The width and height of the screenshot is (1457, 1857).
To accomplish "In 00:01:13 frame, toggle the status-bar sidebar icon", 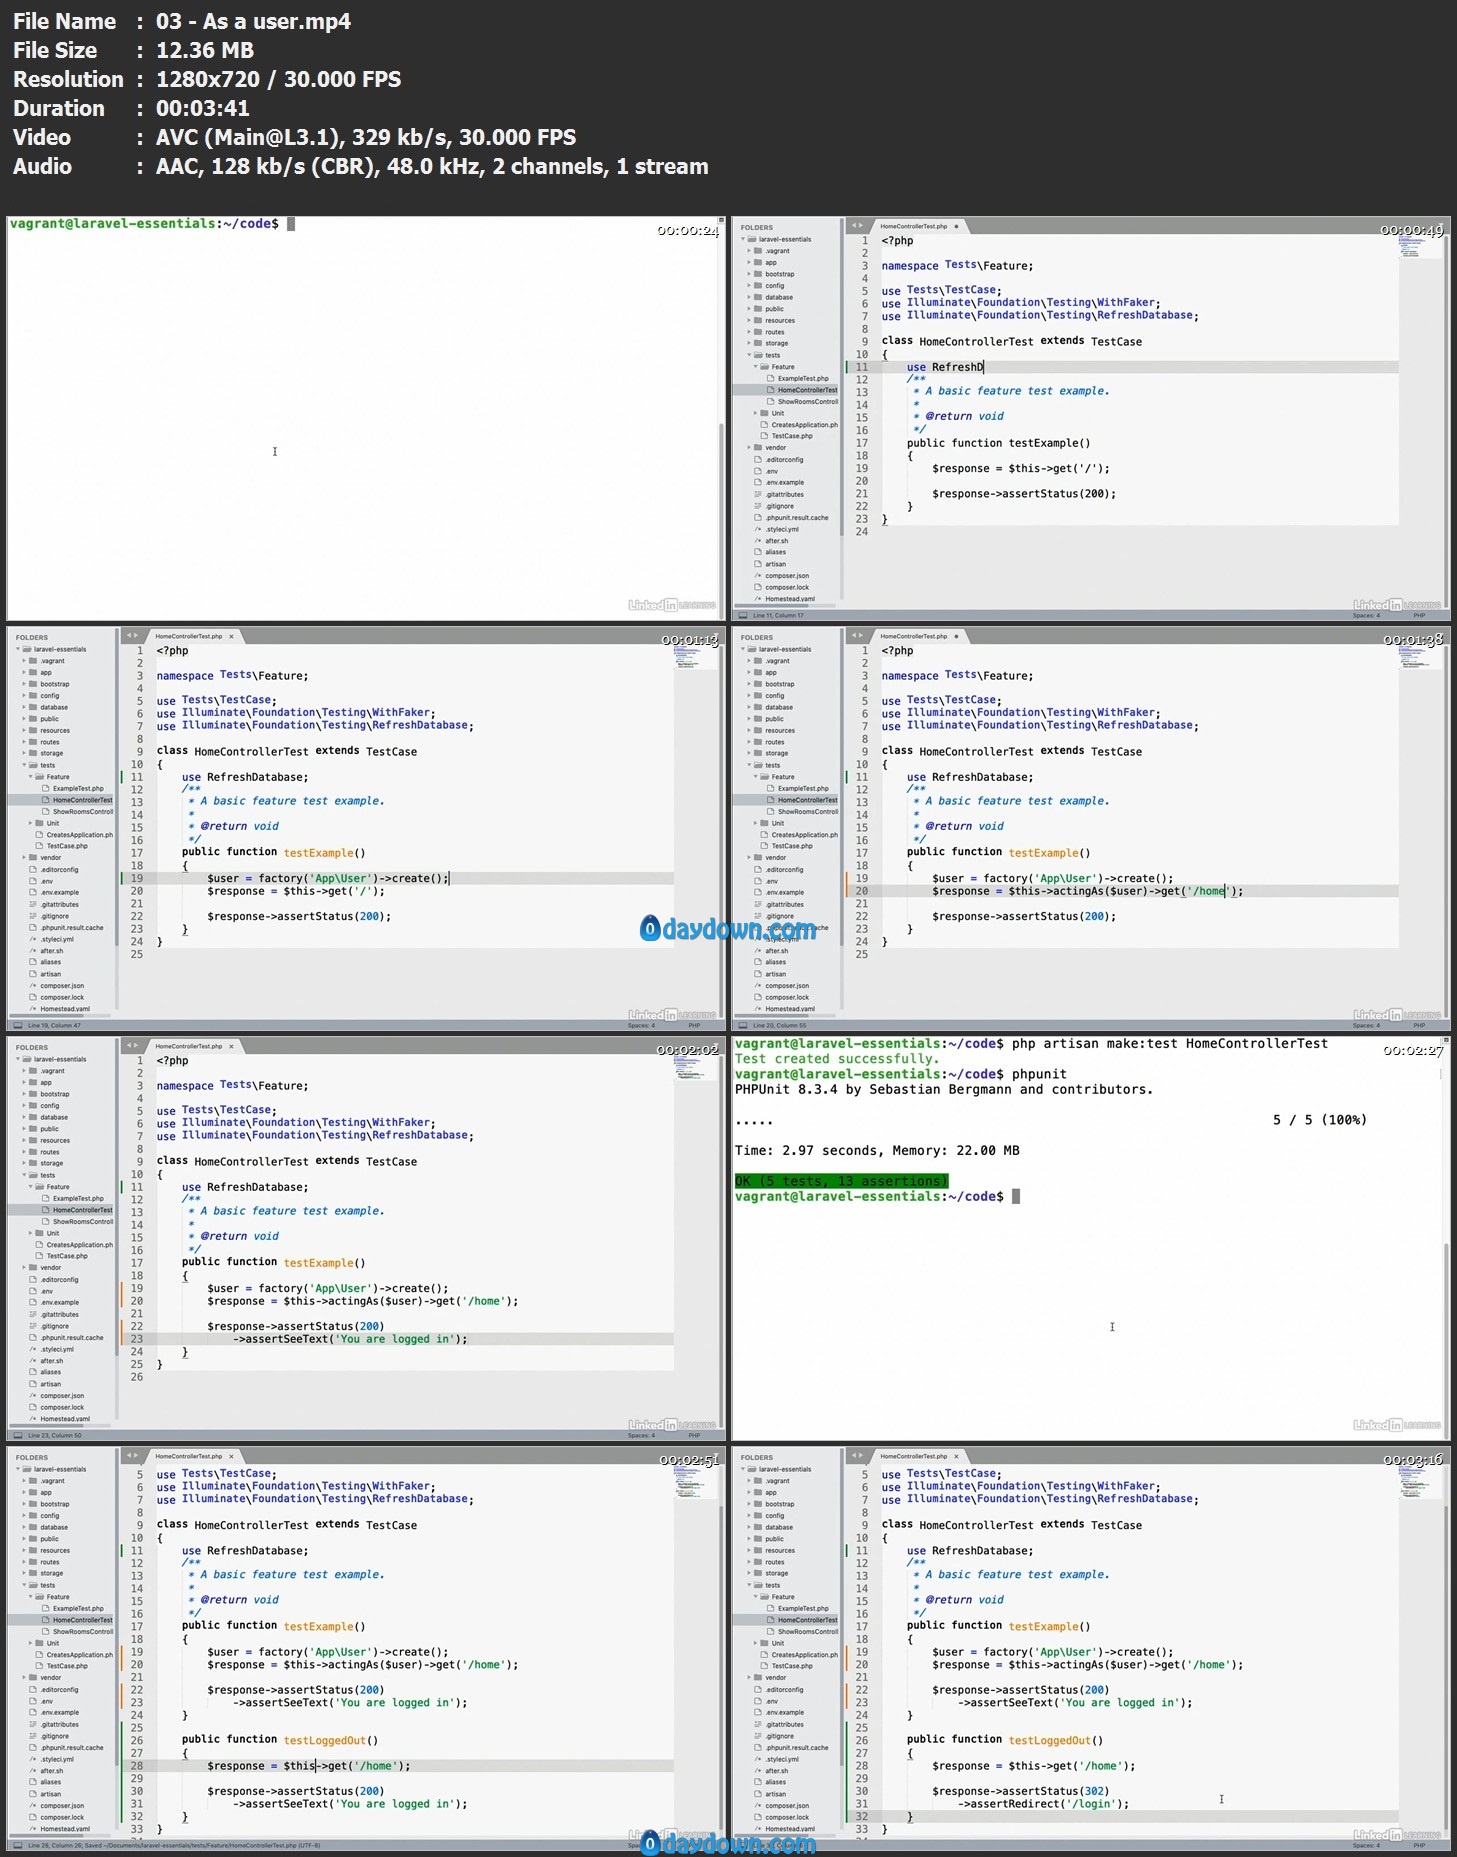I will click(16, 1025).
